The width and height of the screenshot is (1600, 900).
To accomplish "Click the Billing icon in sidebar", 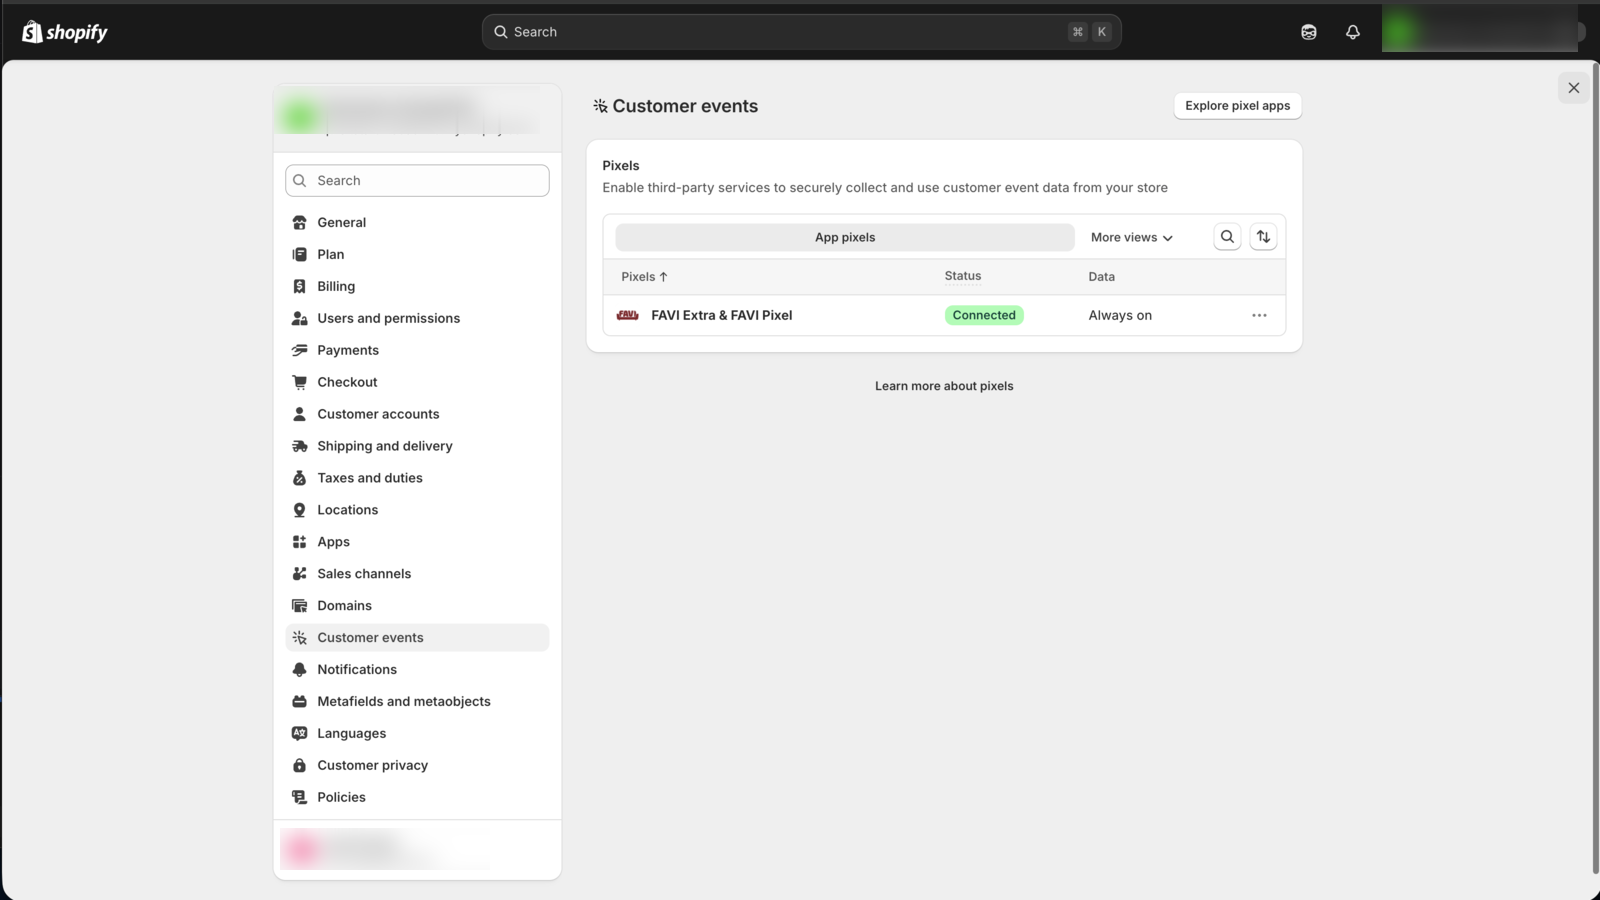I will (x=299, y=286).
